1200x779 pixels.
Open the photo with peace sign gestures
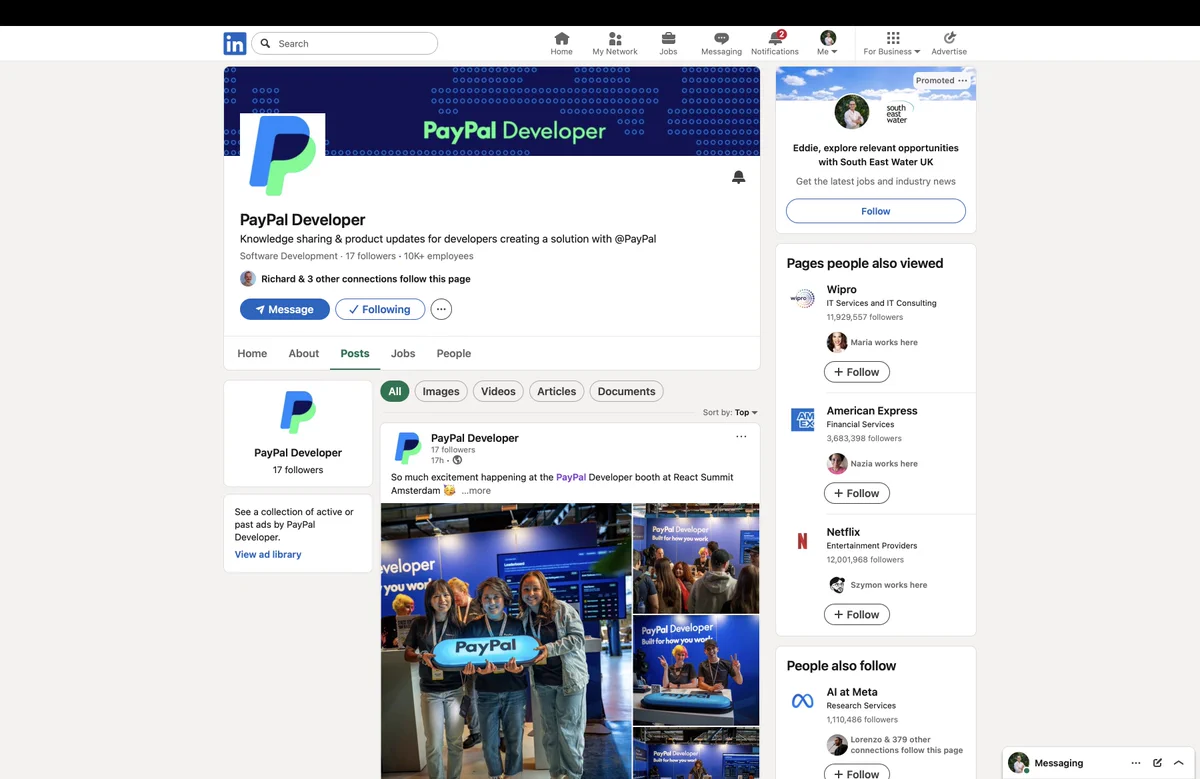click(696, 670)
